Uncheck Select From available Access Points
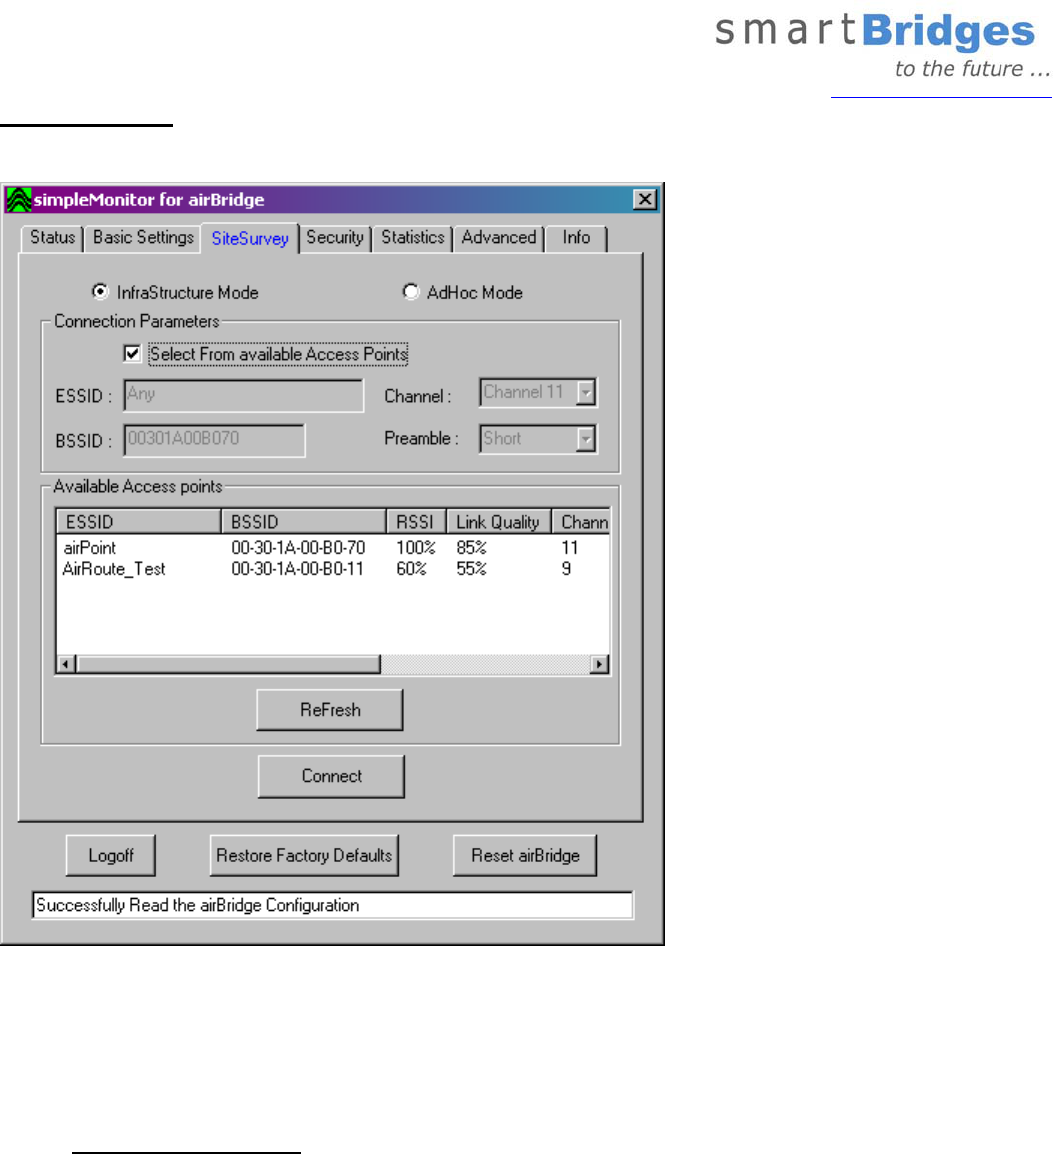The image size is (1053, 1154). coord(132,354)
